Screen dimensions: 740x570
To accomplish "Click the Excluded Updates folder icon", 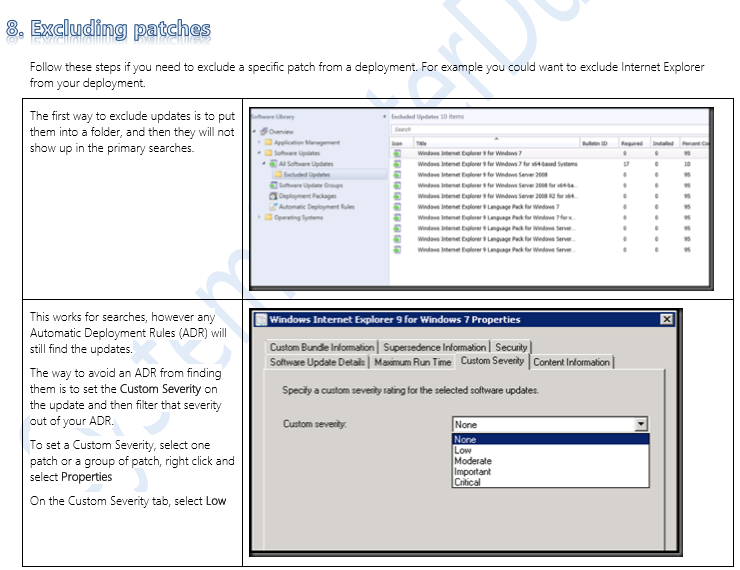I will 278,175.
